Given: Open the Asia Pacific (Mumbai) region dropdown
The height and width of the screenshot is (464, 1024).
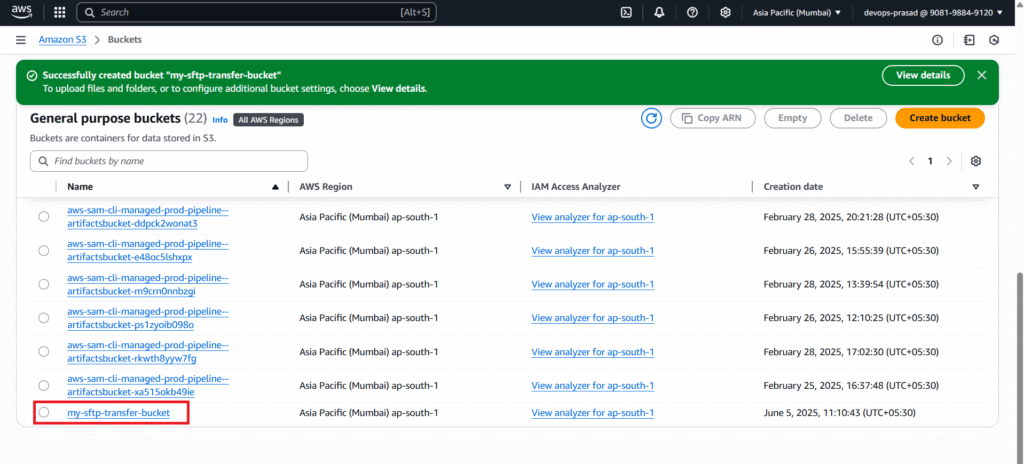Looking at the screenshot, I should (796, 12).
